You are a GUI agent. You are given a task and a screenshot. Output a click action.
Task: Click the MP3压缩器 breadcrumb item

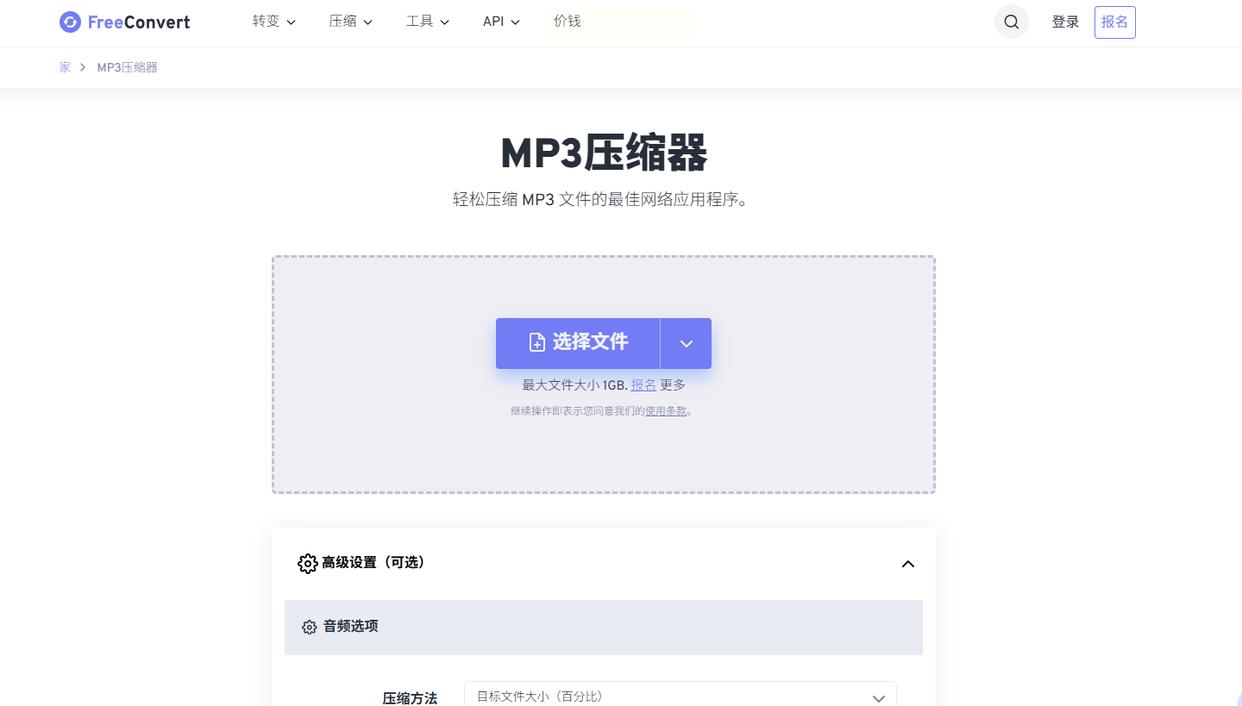[127, 67]
